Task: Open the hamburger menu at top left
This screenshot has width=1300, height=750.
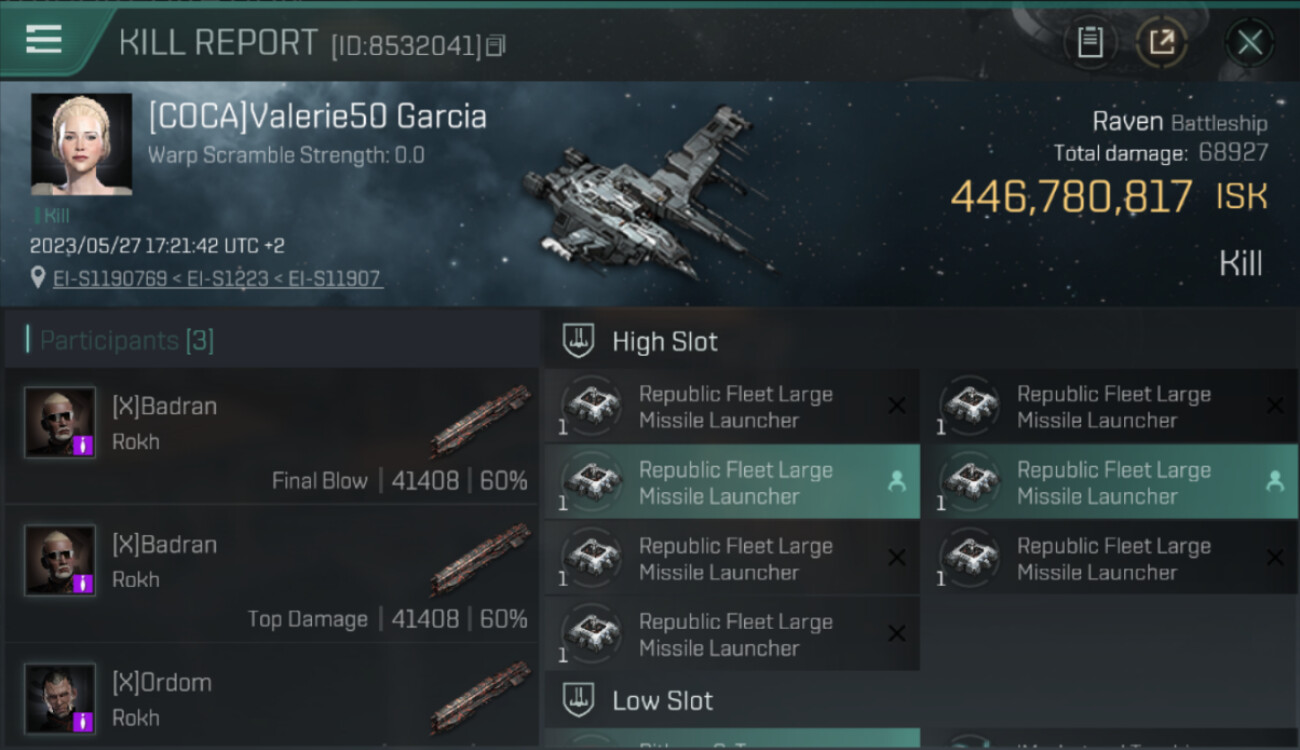Action: (45, 40)
